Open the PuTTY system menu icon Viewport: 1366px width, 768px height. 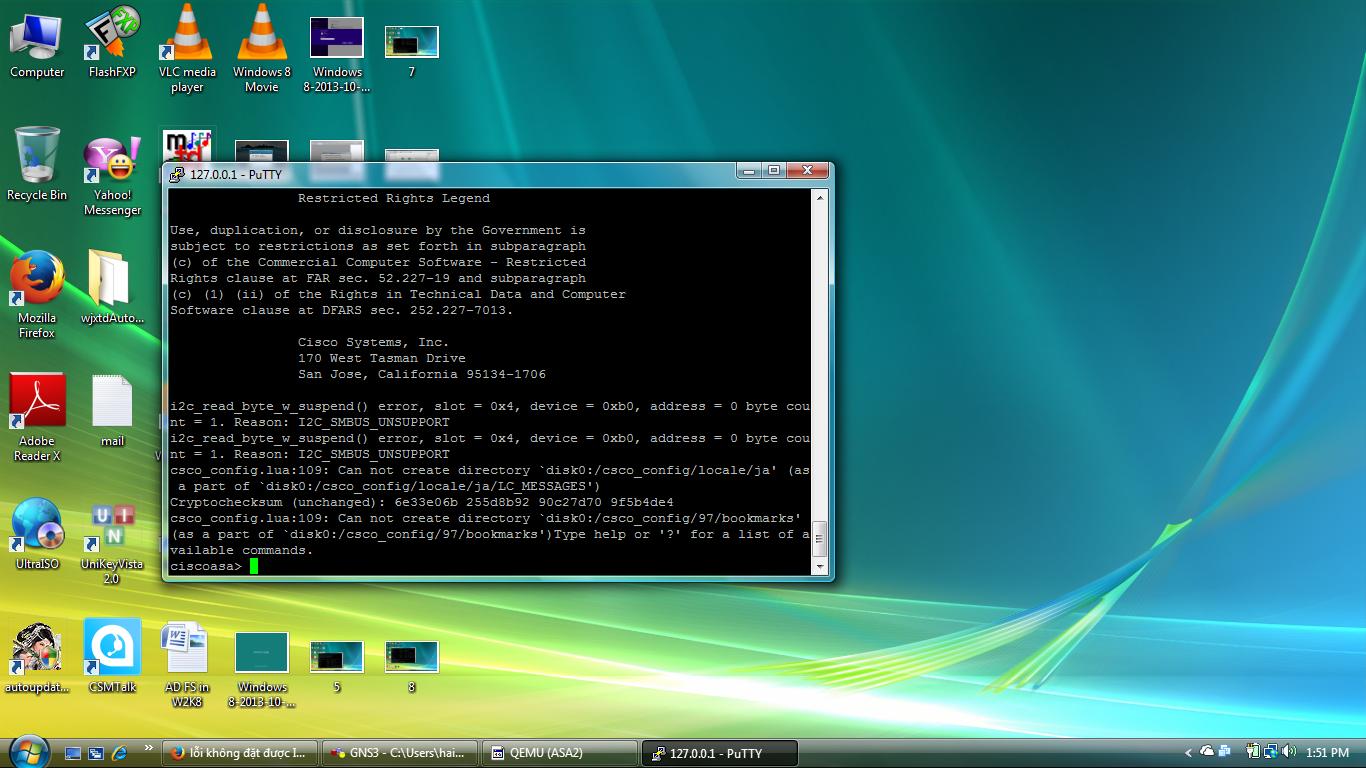coord(177,175)
